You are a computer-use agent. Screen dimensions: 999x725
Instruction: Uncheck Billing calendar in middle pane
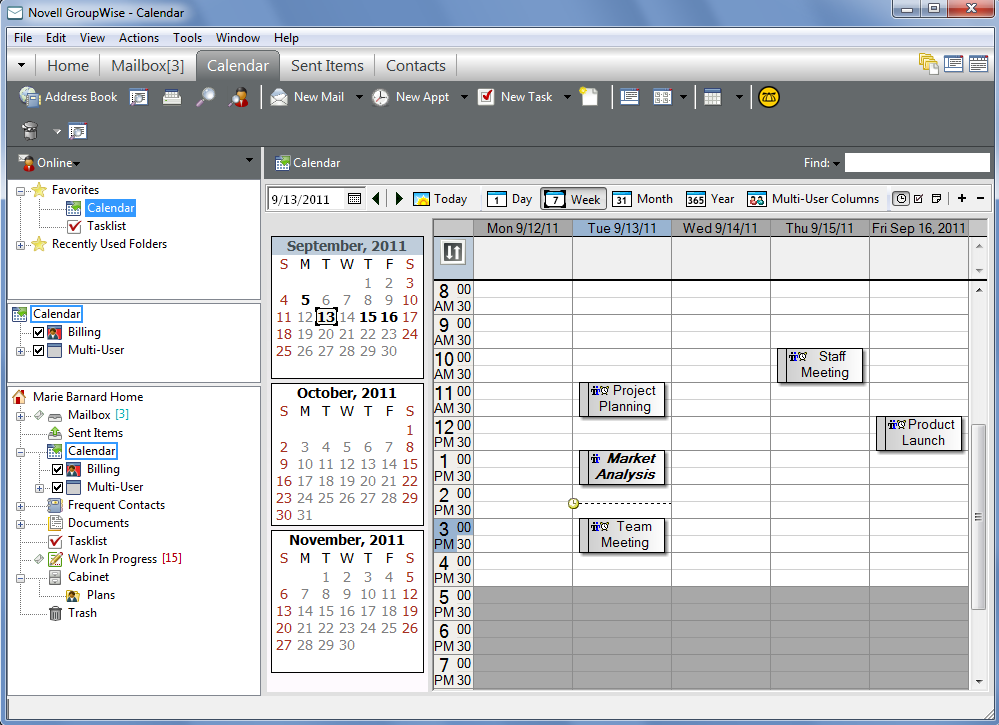tap(38, 333)
